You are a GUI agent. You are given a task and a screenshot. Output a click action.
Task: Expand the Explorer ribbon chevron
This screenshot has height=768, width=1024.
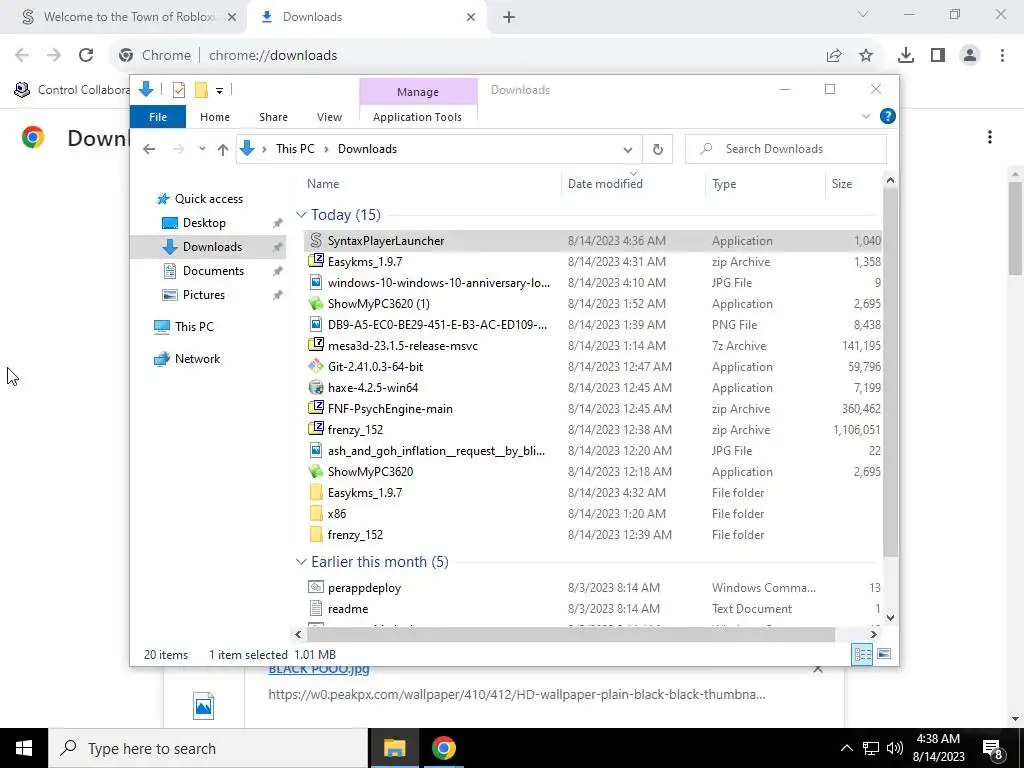pos(866,116)
